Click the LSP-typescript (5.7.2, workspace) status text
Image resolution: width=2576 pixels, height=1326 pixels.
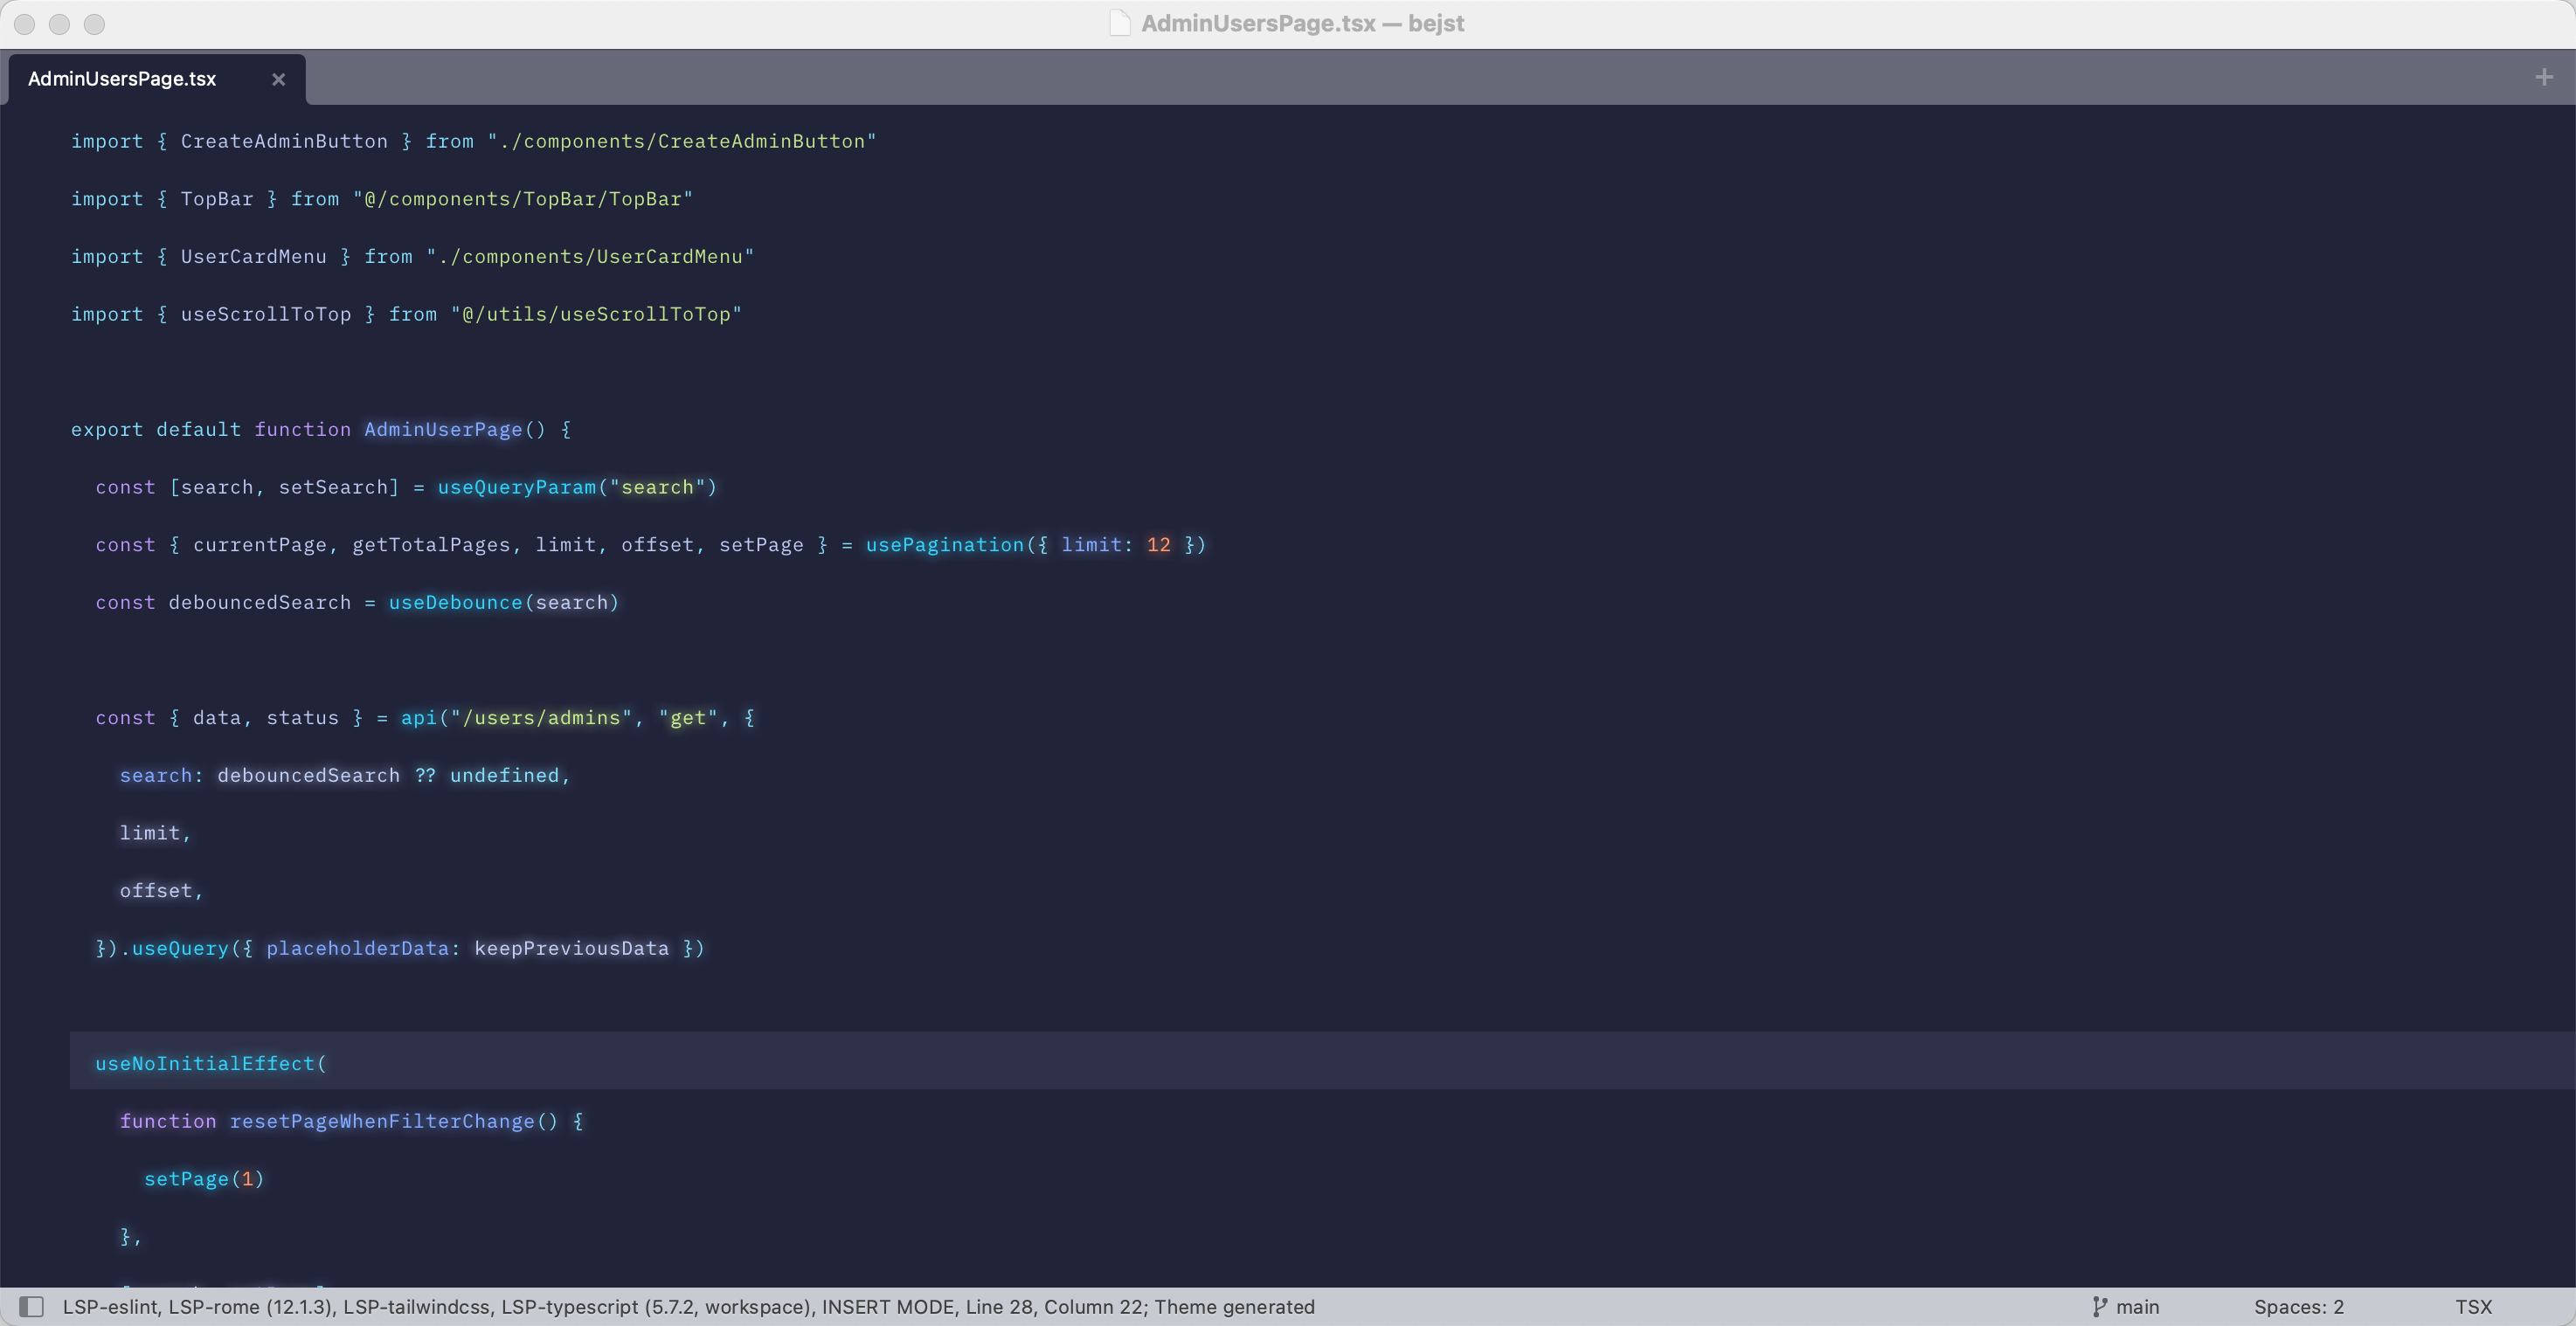click(656, 1306)
